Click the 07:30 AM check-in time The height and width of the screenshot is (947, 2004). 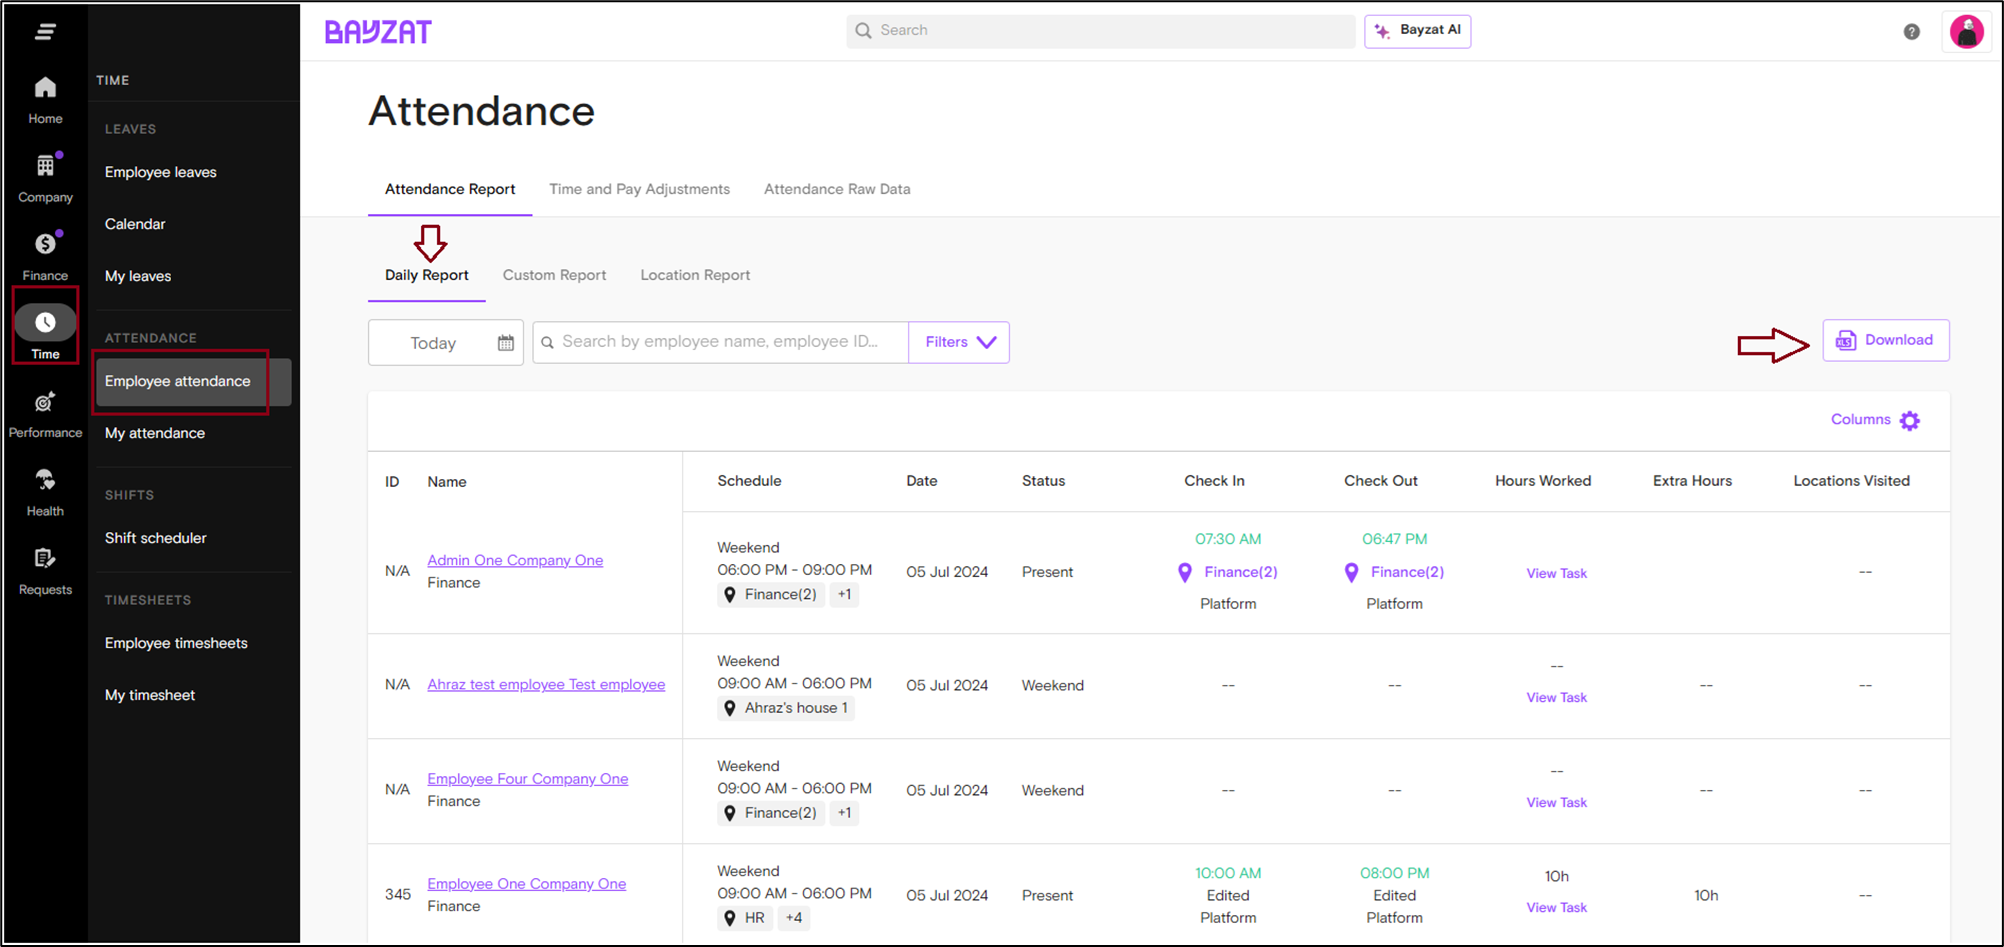(1228, 539)
